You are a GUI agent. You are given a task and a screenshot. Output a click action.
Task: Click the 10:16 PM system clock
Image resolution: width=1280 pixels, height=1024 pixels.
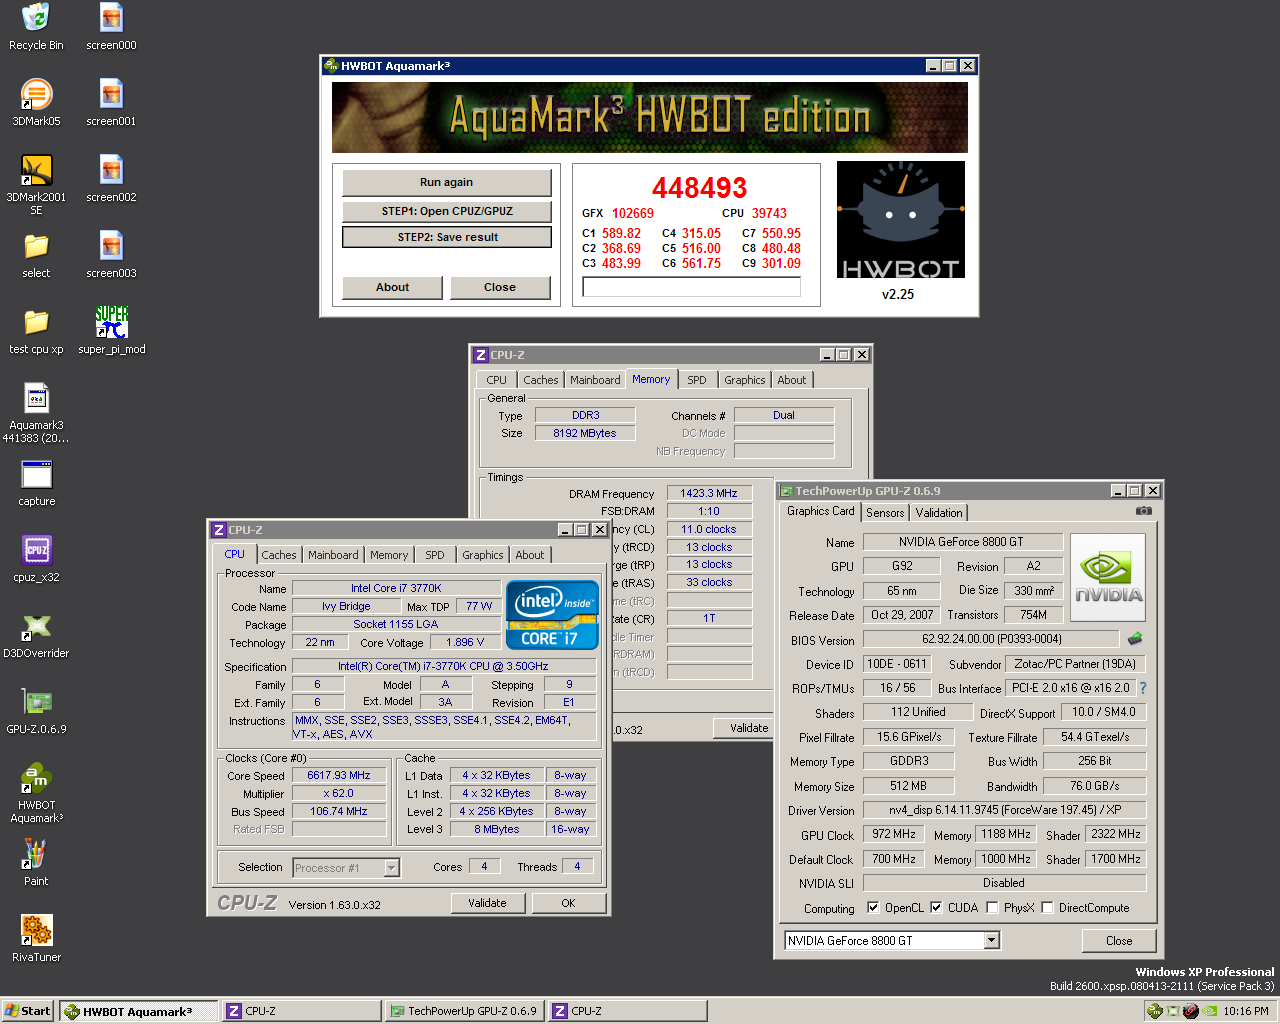pos(1246,1011)
